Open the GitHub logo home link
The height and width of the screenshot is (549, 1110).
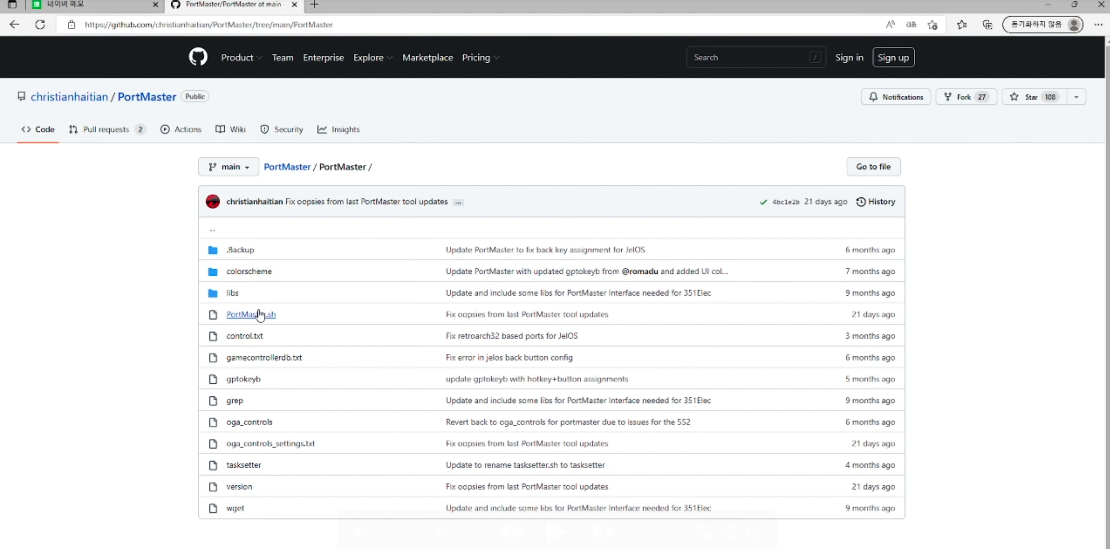[198, 57]
